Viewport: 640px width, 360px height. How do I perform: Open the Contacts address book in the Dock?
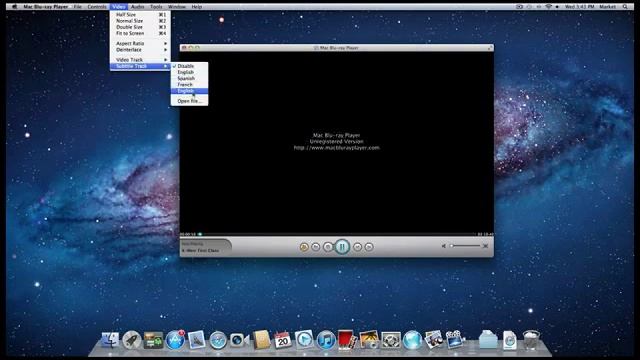[261, 340]
